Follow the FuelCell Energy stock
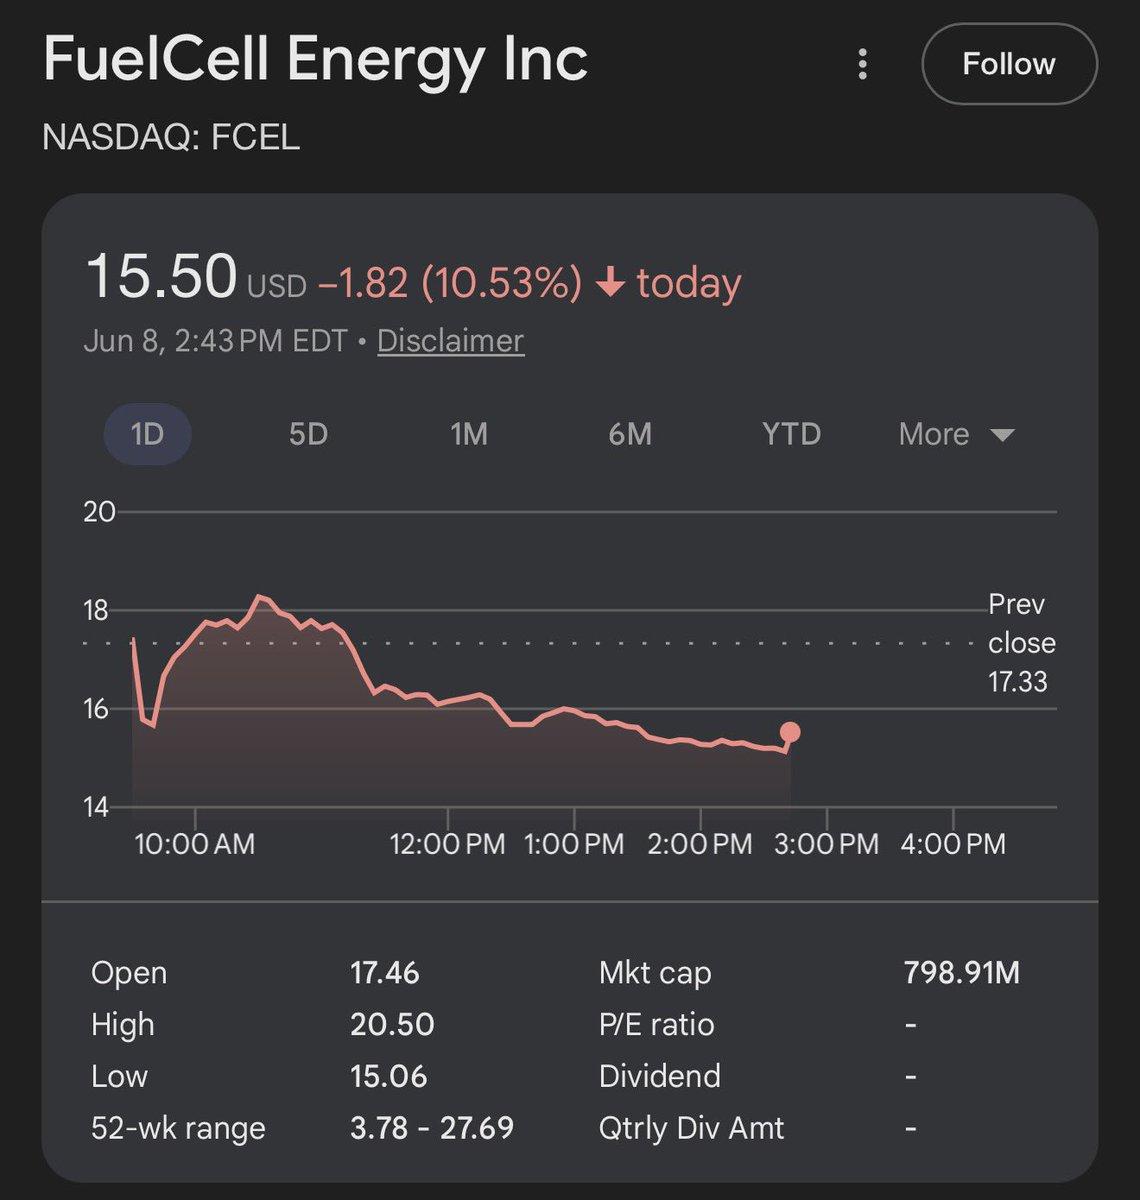The width and height of the screenshot is (1140, 1200). point(1009,64)
